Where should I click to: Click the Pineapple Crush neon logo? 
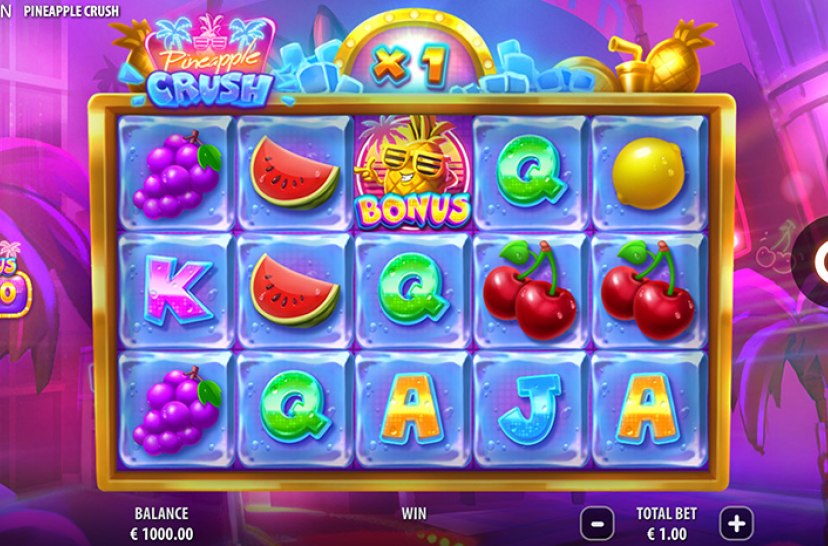tap(208, 62)
